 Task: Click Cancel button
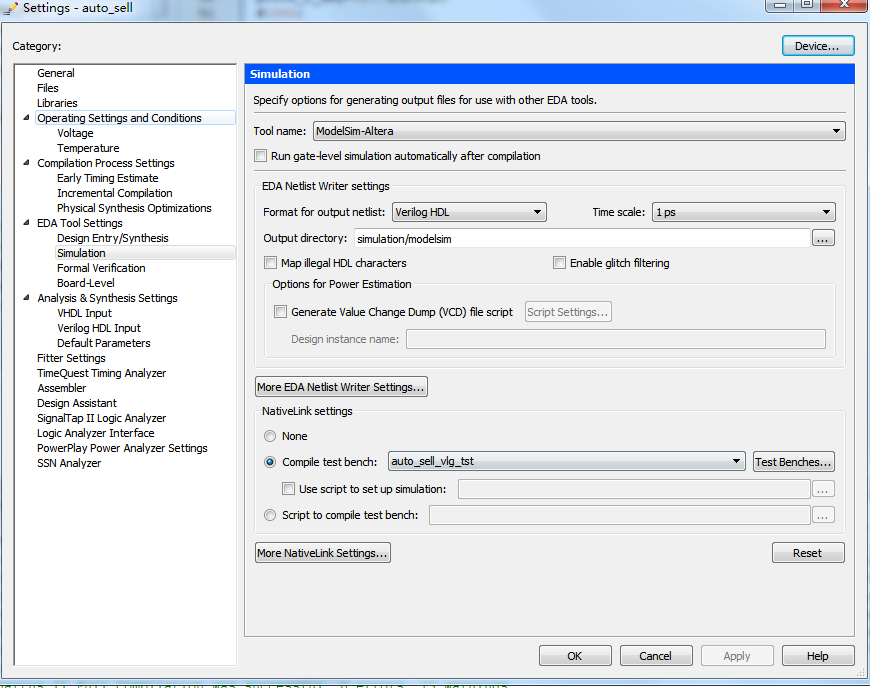(x=656, y=656)
